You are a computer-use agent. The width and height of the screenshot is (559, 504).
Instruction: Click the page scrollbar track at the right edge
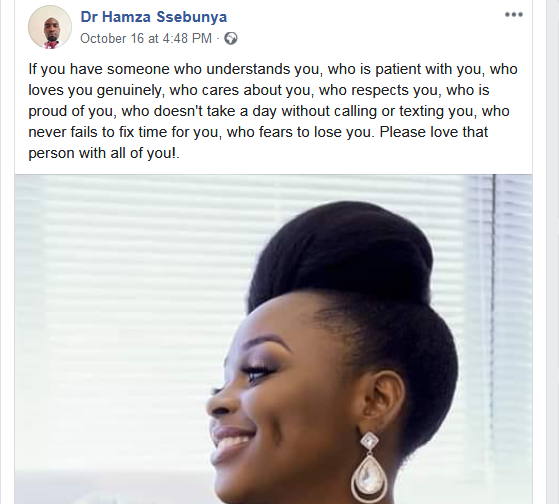pyautogui.click(x=555, y=252)
